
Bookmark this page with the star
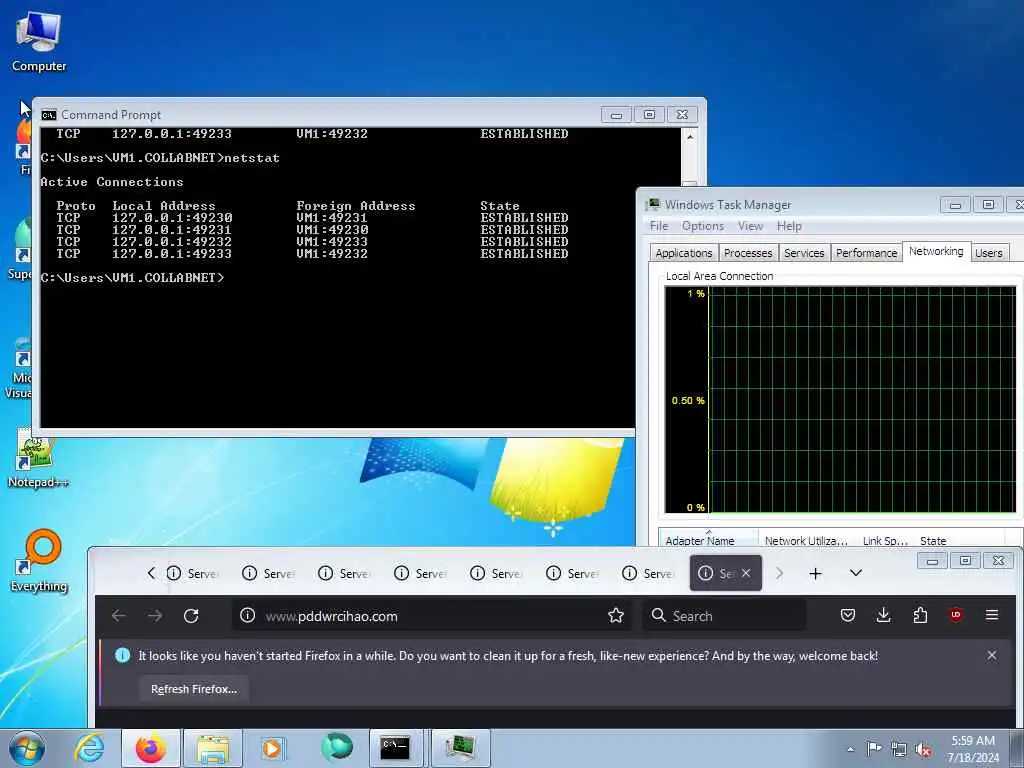pos(615,615)
